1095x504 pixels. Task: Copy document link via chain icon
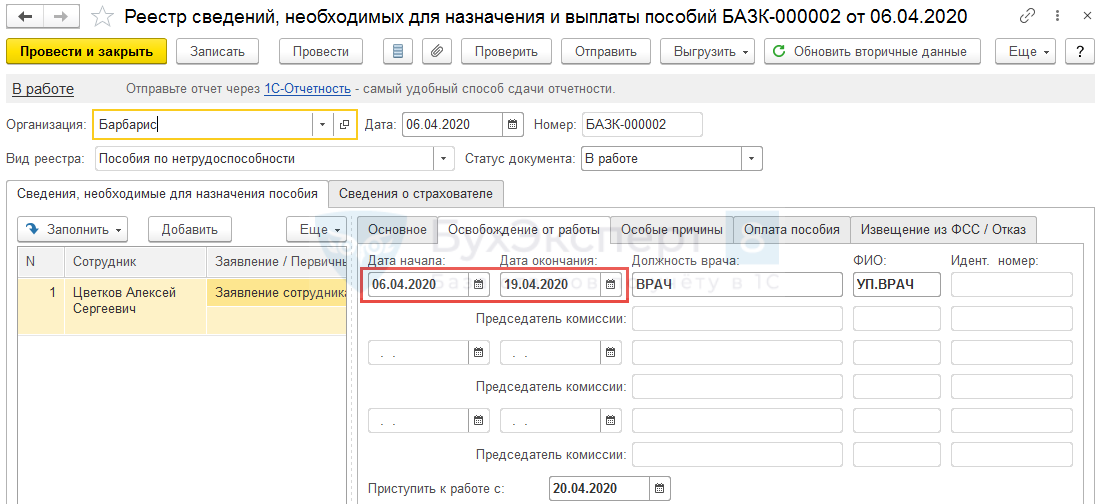click(x=1027, y=17)
